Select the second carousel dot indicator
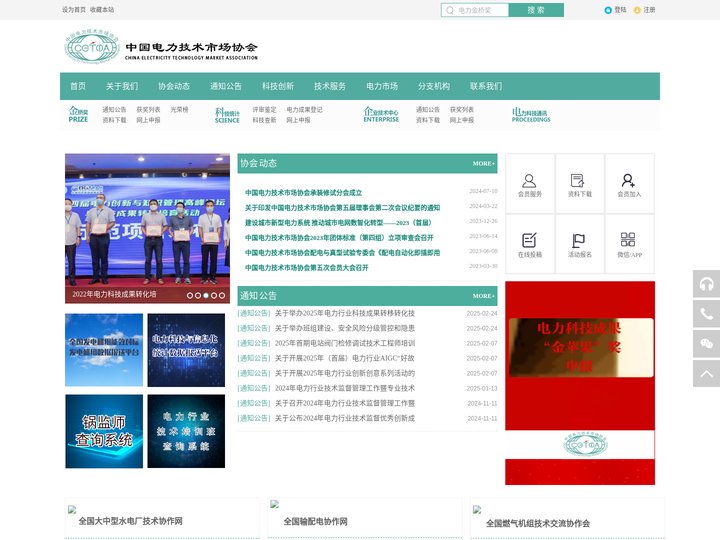This screenshot has width=720, height=540. pos(198,295)
